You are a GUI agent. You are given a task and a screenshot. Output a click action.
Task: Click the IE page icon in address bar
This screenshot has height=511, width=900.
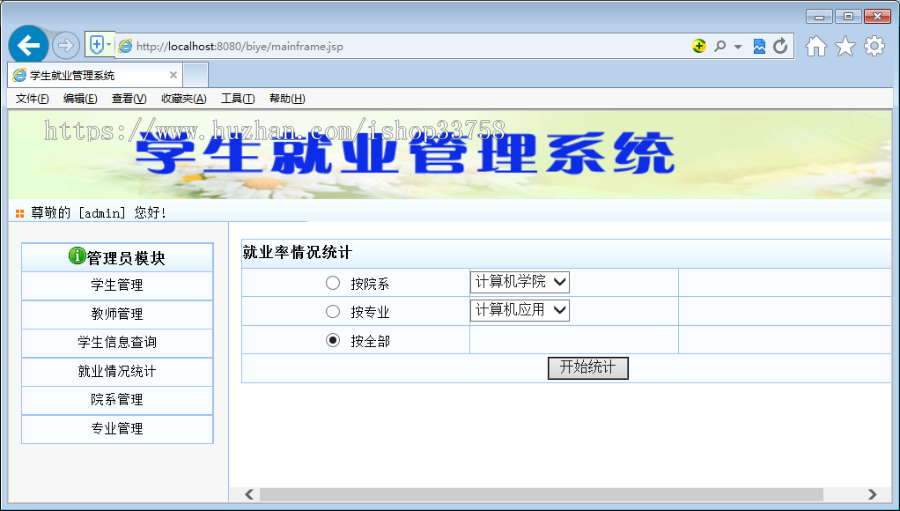[125, 46]
